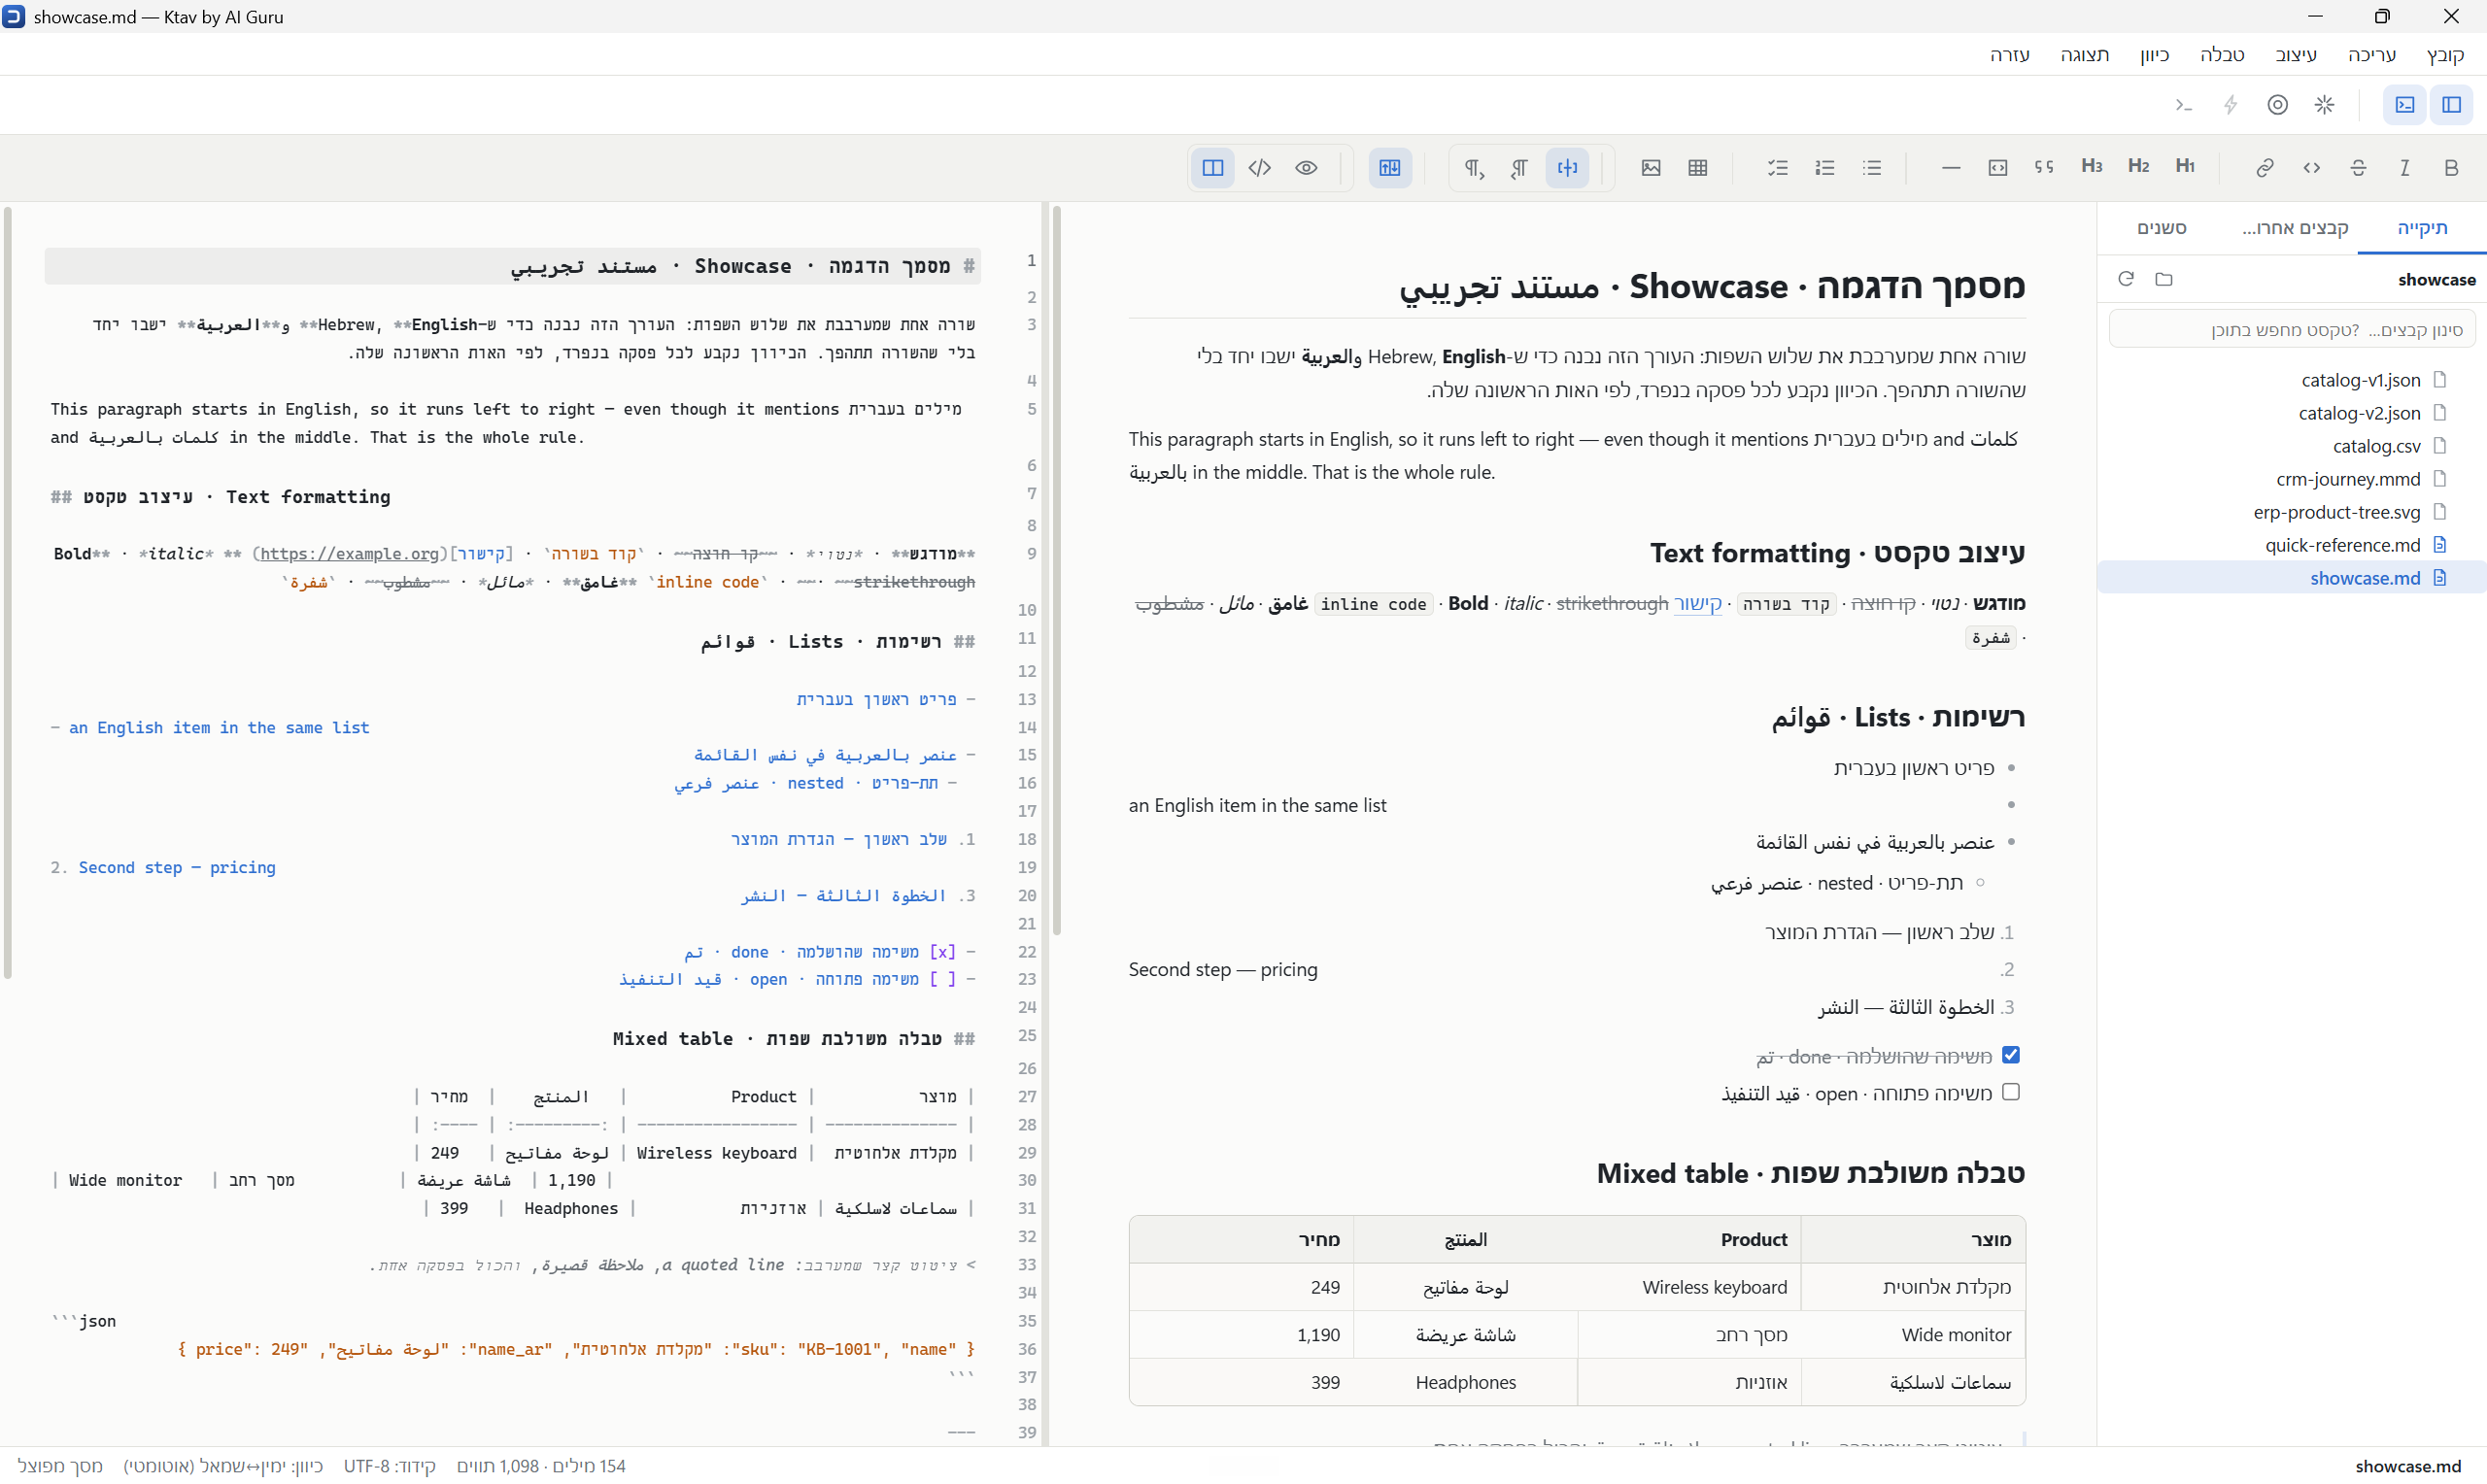The height and width of the screenshot is (1484, 2487).
Task: Focus the file filter search field
Action: [x=2291, y=330]
